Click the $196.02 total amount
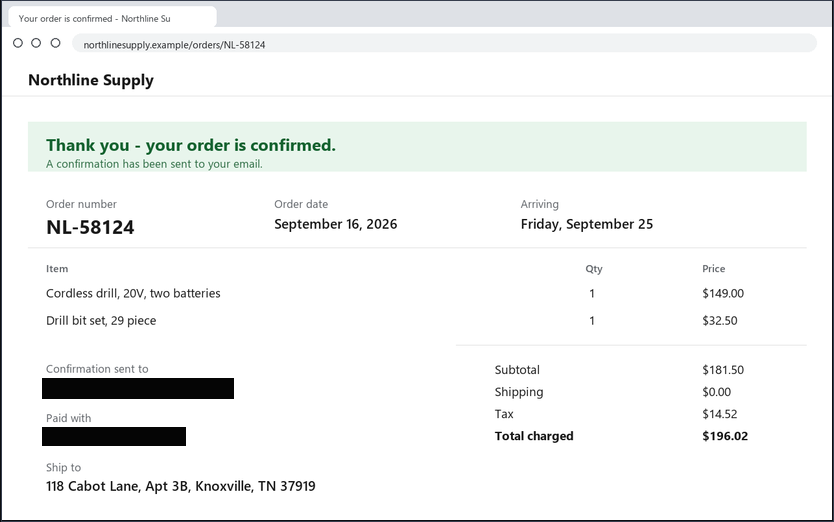Image resolution: width=834 pixels, height=522 pixels. click(x=725, y=436)
